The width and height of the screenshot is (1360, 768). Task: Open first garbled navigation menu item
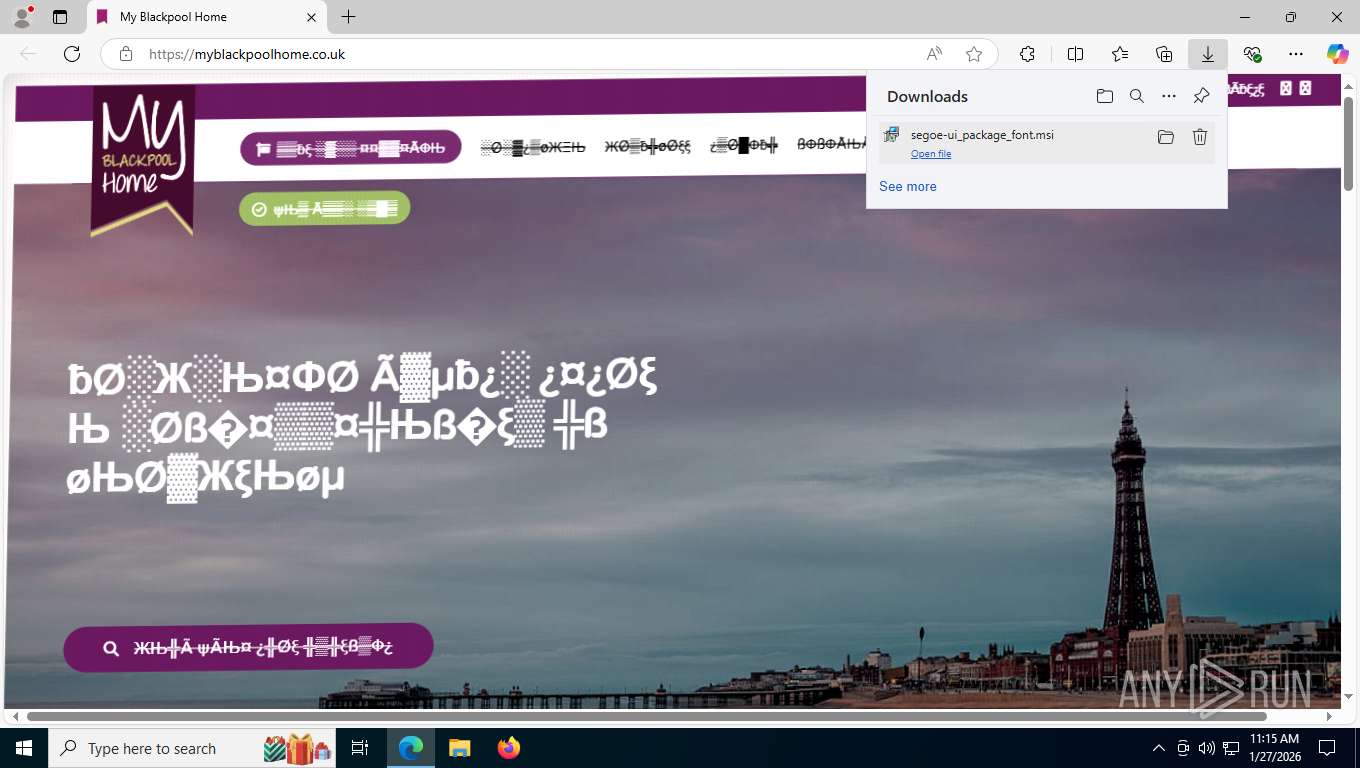point(533,147)
